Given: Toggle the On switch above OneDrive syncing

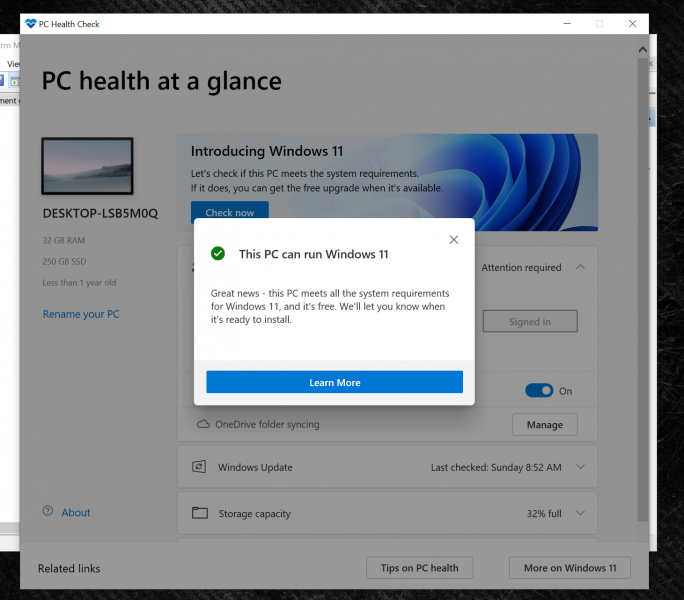Looking at the screenshot, I should pyautogui.click(x=539, y=391).
